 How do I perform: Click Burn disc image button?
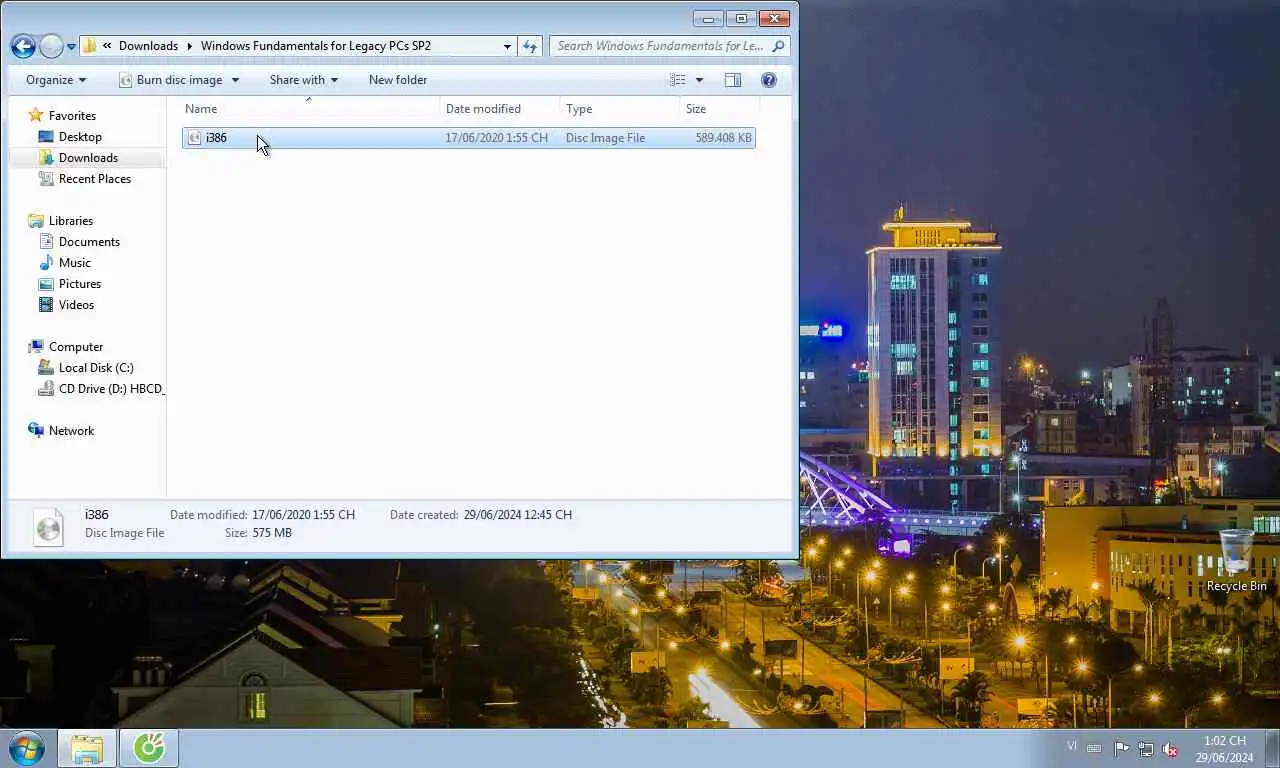pos(170,80)
